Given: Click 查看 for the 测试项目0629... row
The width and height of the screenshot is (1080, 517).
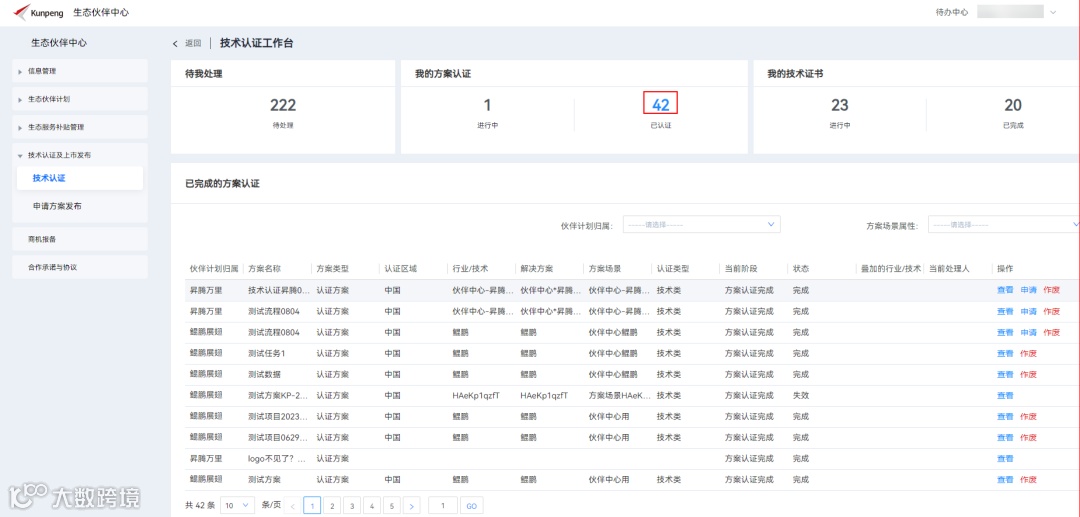Looking at the screenshot, I should (1005, 438).
